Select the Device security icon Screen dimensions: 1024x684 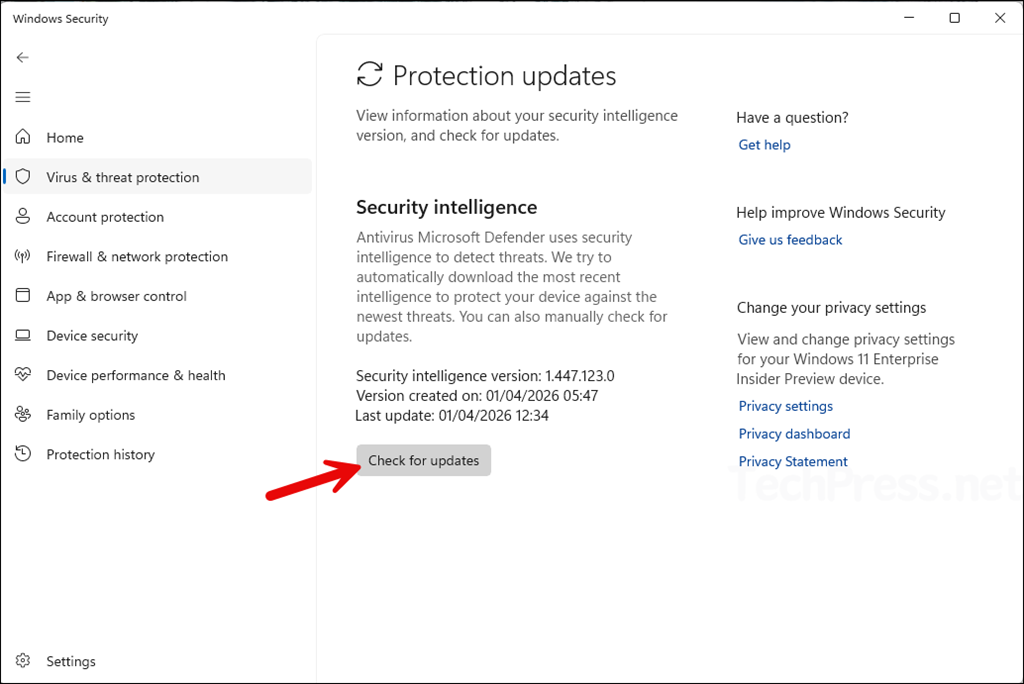click(24, 336)
